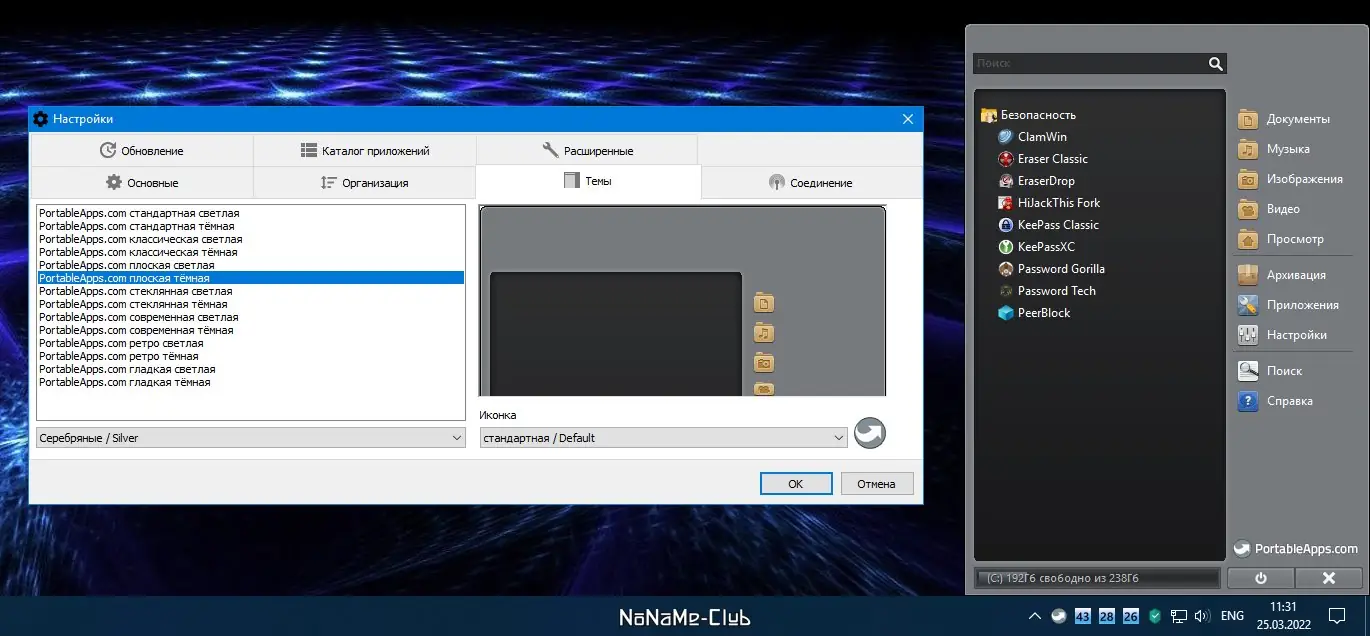Select the Темы tab
The width and height of the screenshot is (1370, 636).
pyautogui.click(x=588, y=182)
